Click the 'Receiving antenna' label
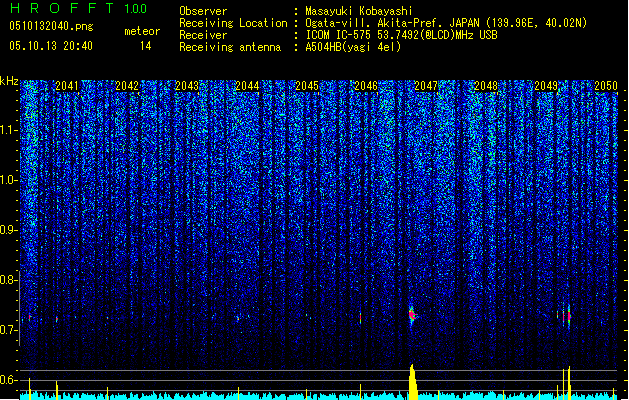The width and height of the screenshot is (629, 400). 230,47
